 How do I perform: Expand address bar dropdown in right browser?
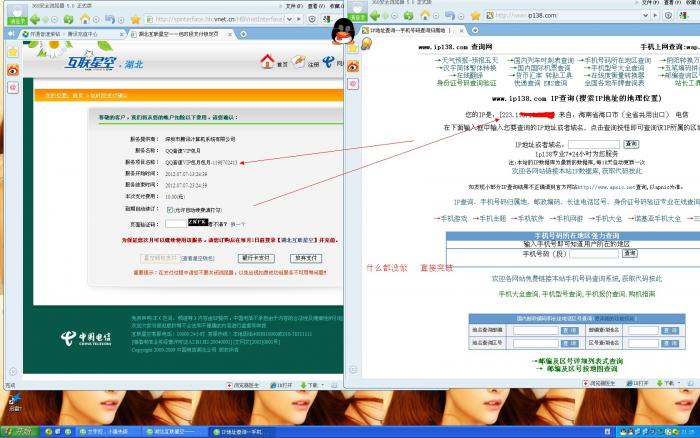pos(645,15)
